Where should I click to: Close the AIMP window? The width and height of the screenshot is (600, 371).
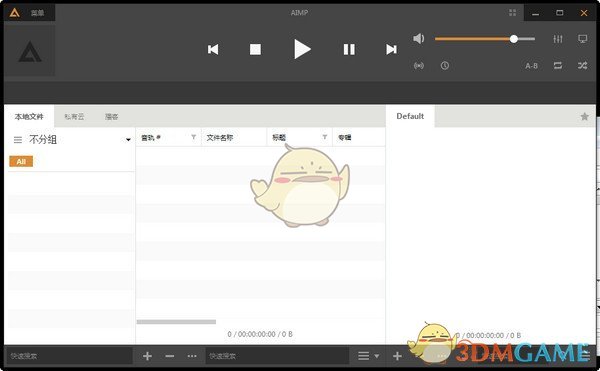(x=584, y=13)
